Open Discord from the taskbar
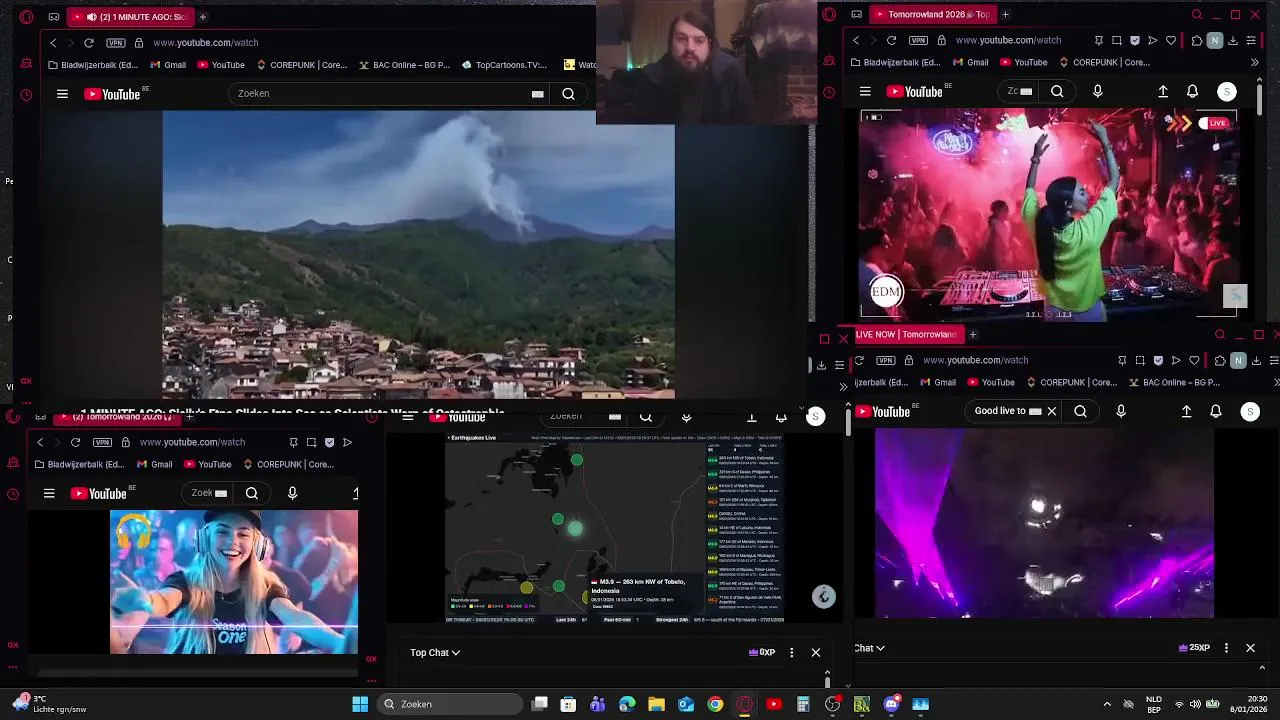This screenshot has width=1280, height=720. coord(891,704)
